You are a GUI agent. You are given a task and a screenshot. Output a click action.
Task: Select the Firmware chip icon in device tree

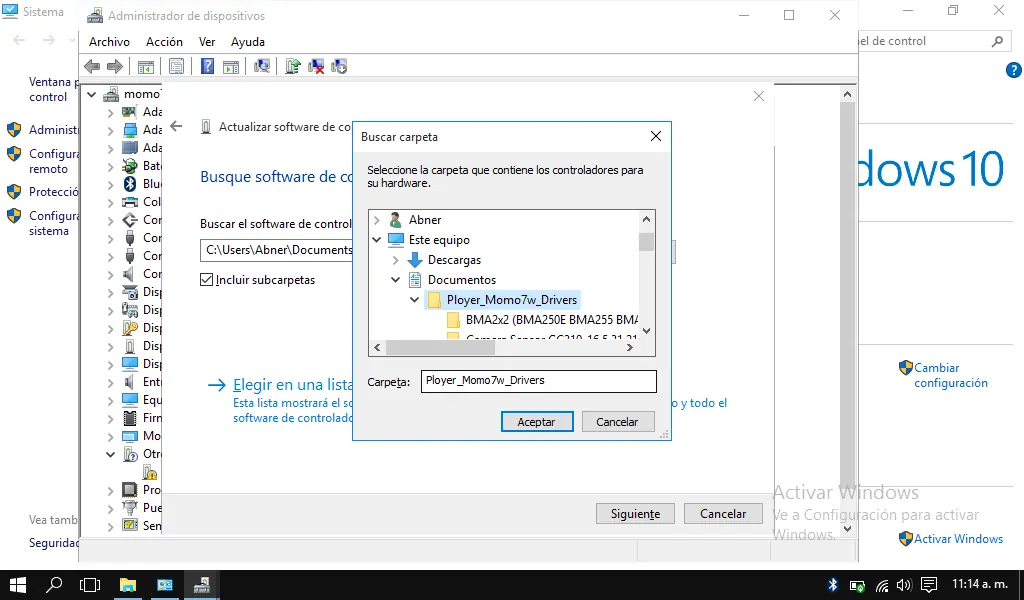click(x=130, y=417)
